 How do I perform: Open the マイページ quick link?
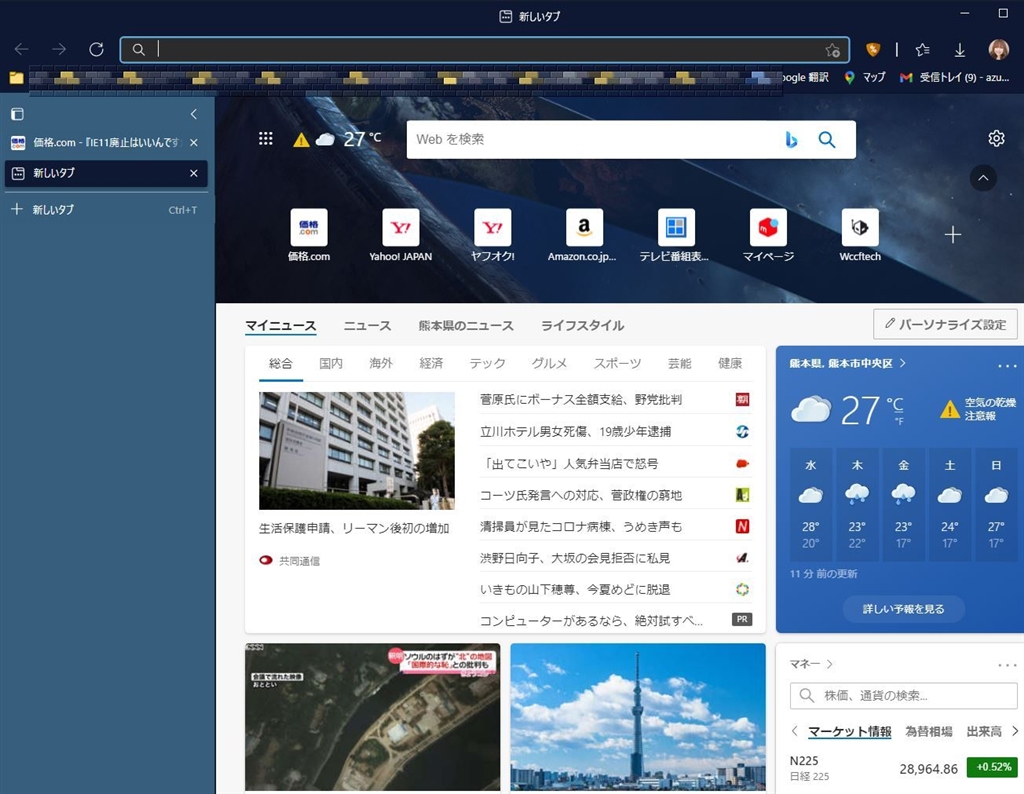[x=768, y=236]
